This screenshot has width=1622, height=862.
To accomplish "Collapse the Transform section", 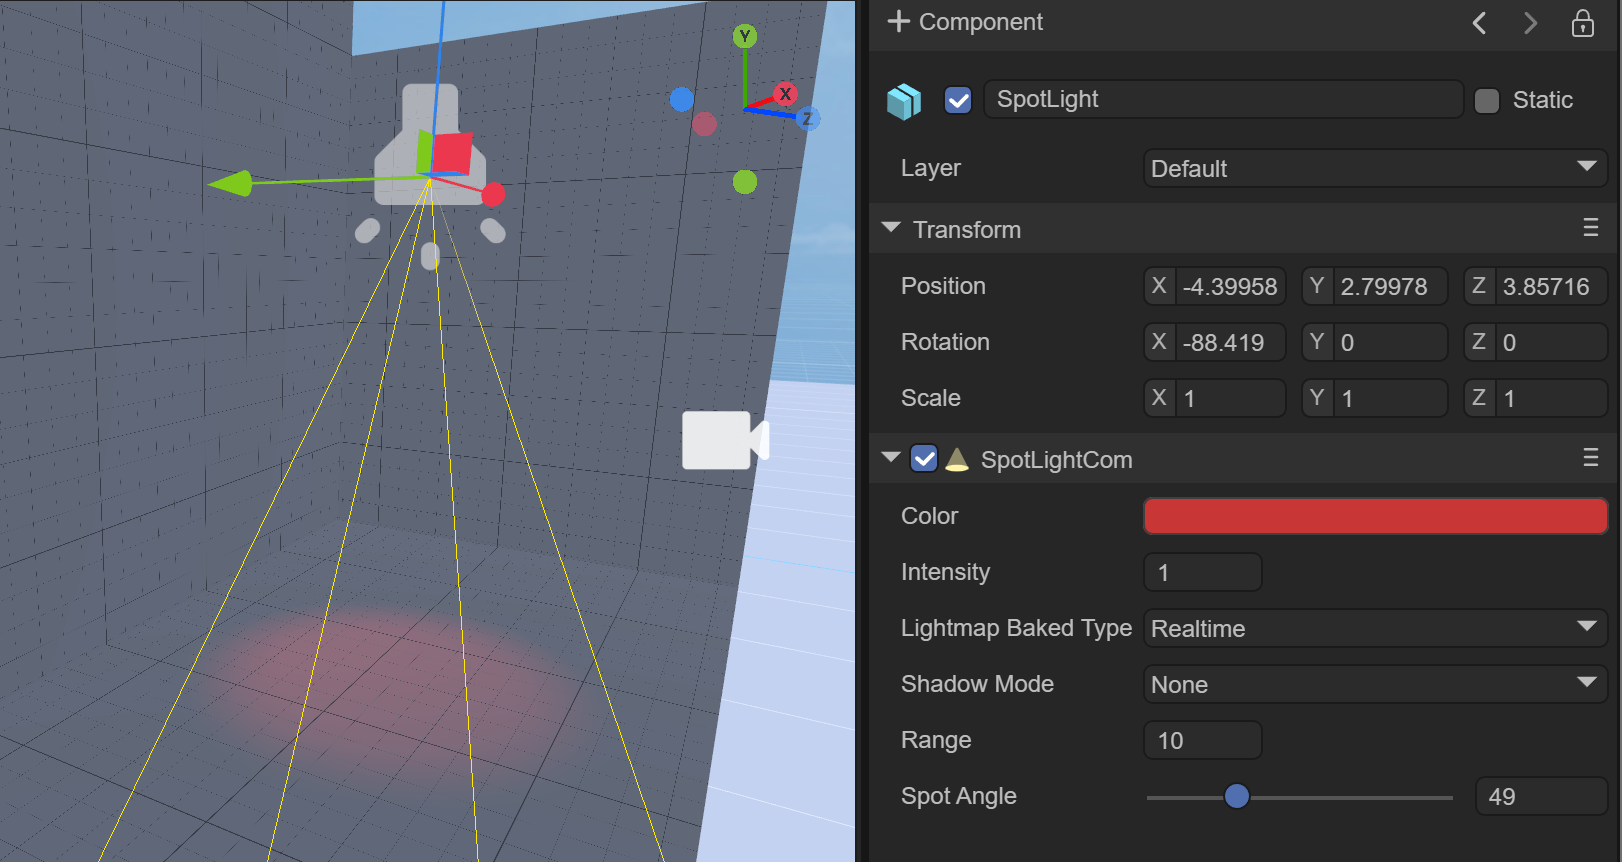I will coord(891,229).
